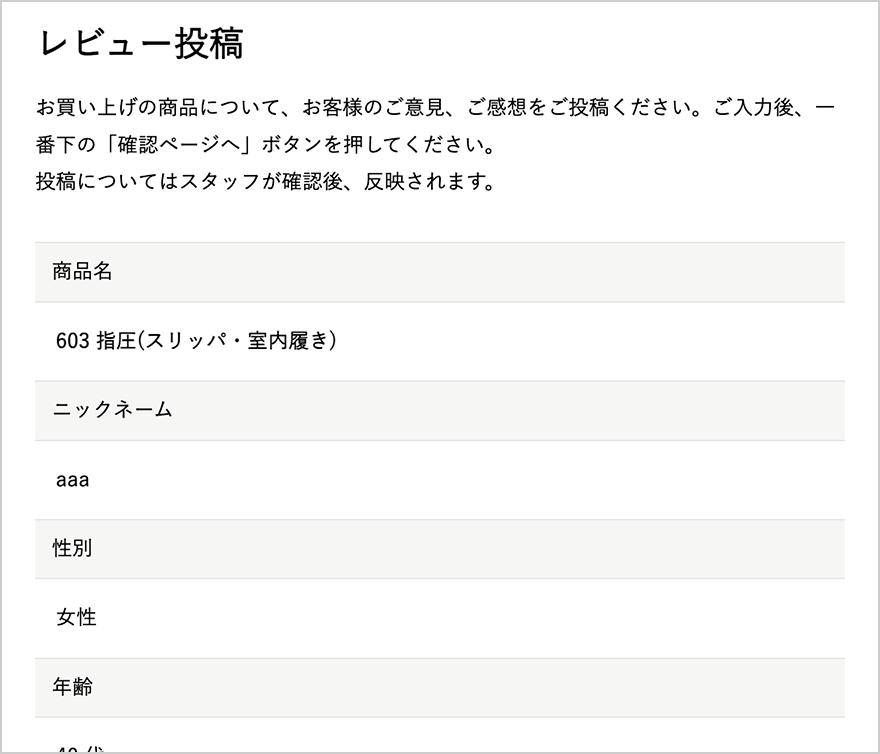Select the aaa nickname value

click(x=72, y=480)
